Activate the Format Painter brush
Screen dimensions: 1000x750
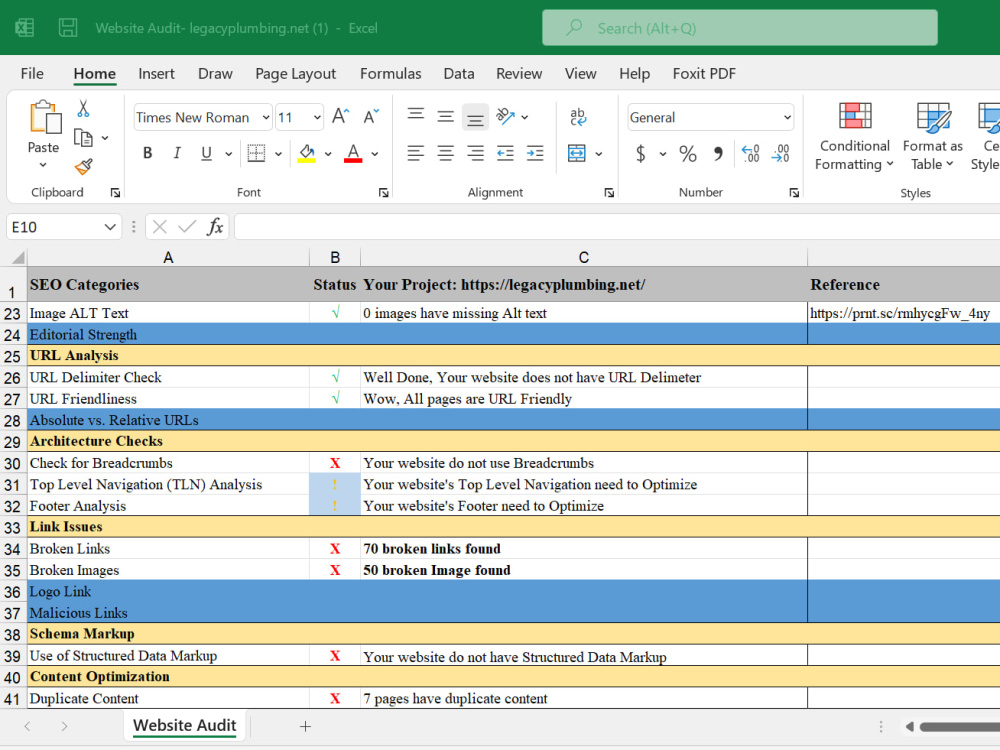pos(84,166)
